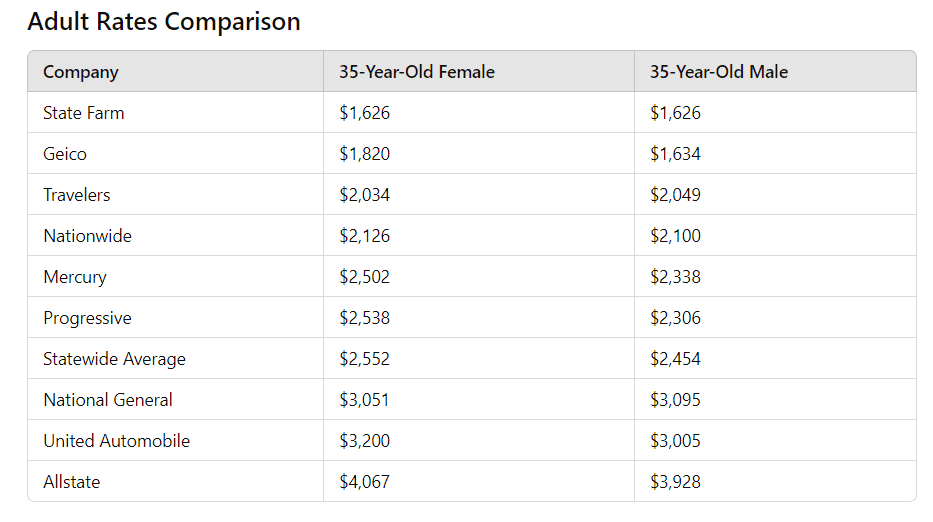Screen dimensions: 933x522
Task: Click the Nationwide company cell
Action: [x=87, y=236]
